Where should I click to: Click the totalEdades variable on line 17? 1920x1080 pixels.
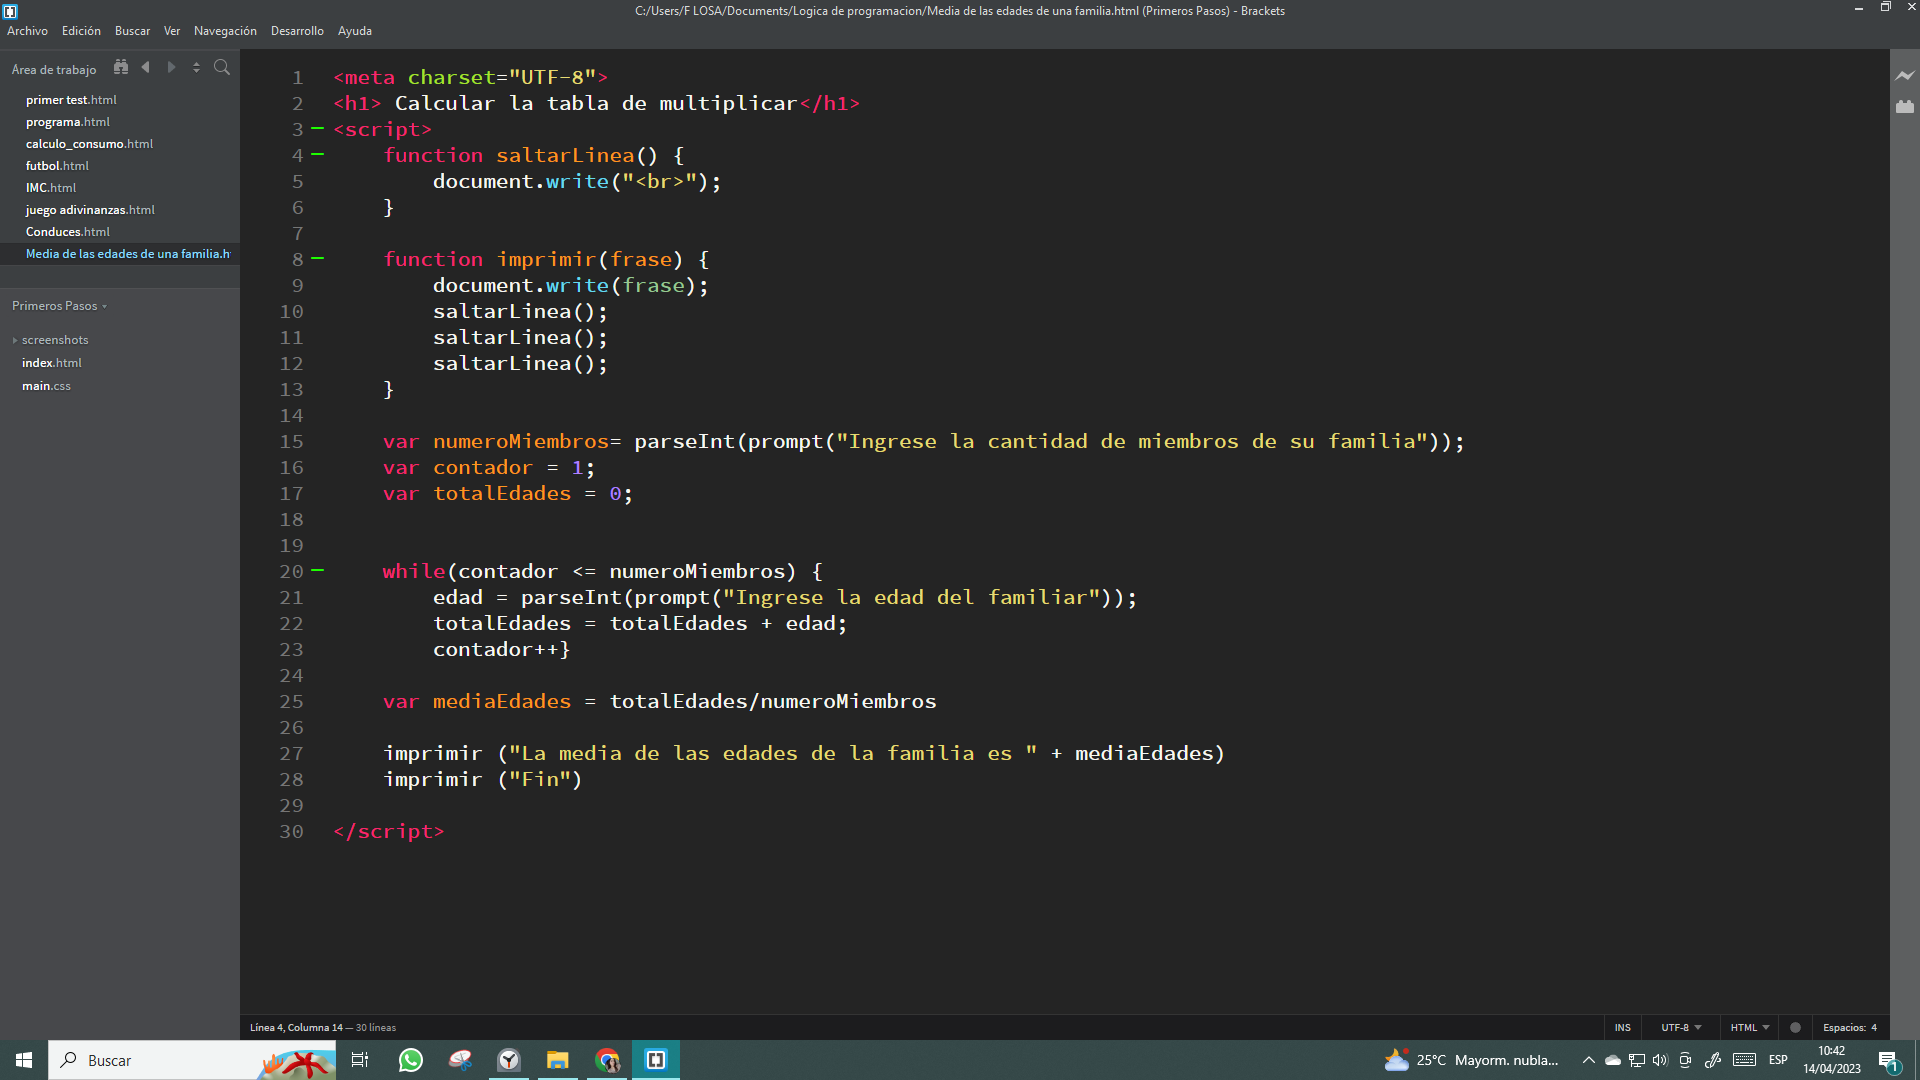tap(502, 493)
